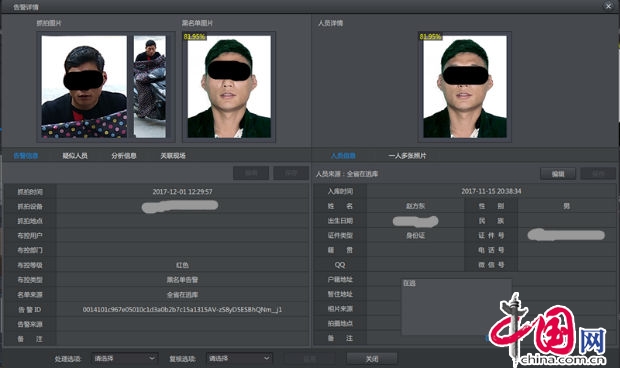The height and width of the screenshot is (368, 620).
Task: Switch to the 疑似人员 tab
Action: (75, 156)
